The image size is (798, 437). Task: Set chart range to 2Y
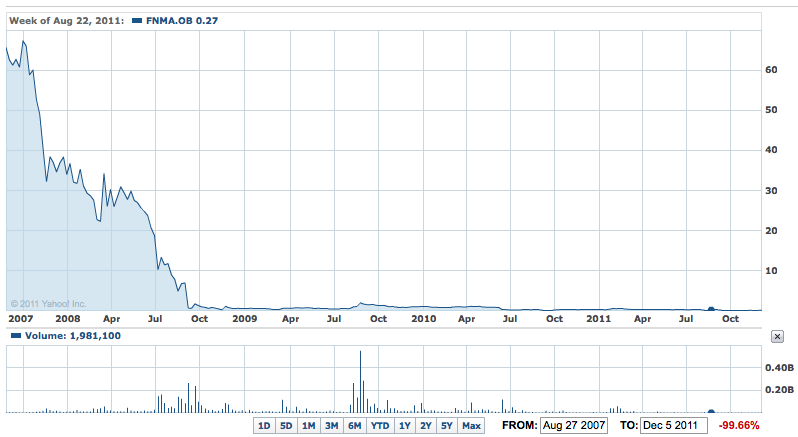pyautogui.click(x=426, y=425)
